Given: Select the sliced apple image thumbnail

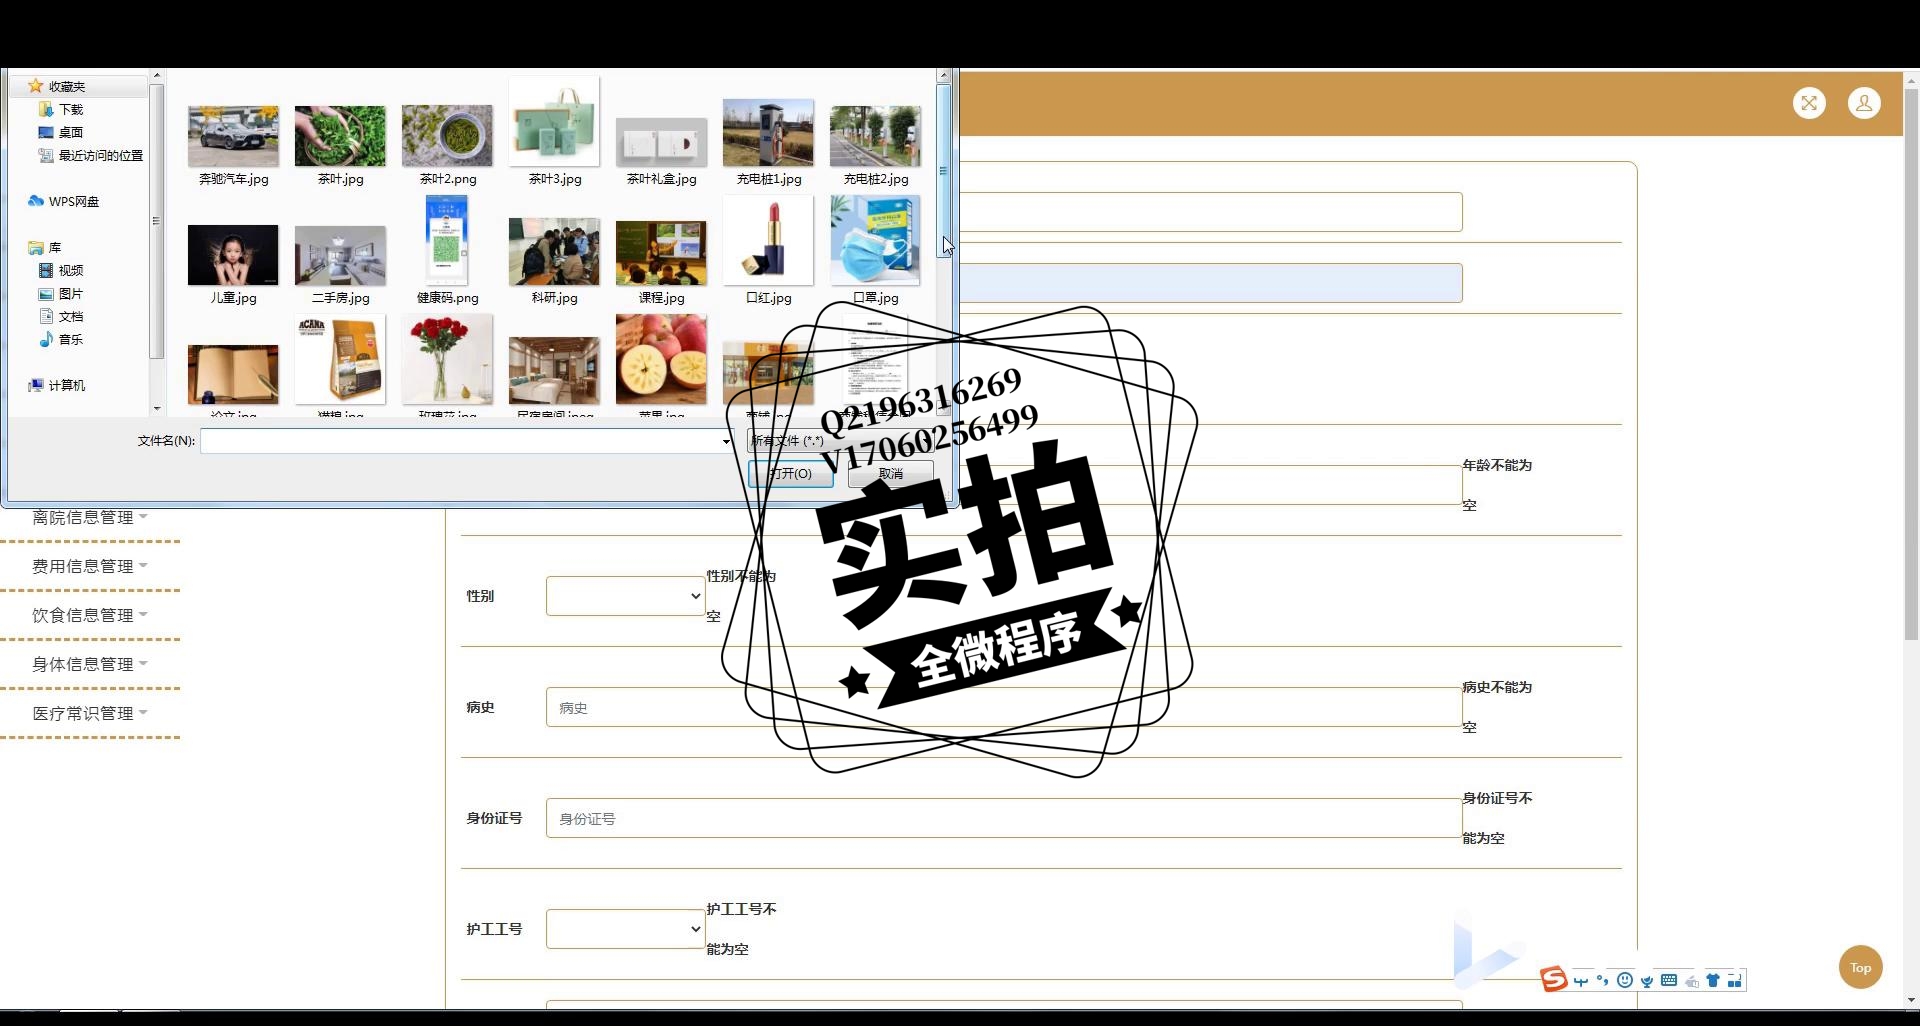Looking at the screenshot, I should pyautogui.click(x=661, y=360).
